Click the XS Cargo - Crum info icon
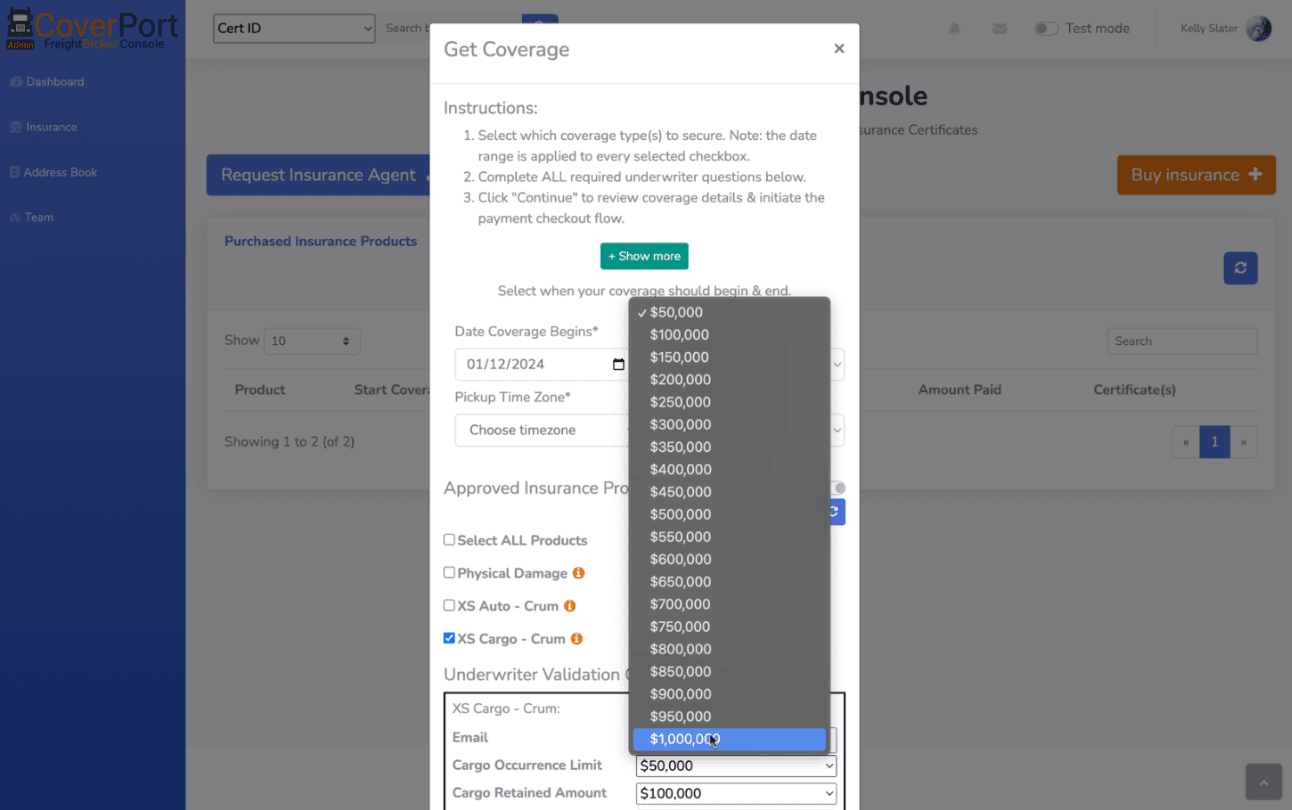This screenshot has width=1292, height=810. 577,639
